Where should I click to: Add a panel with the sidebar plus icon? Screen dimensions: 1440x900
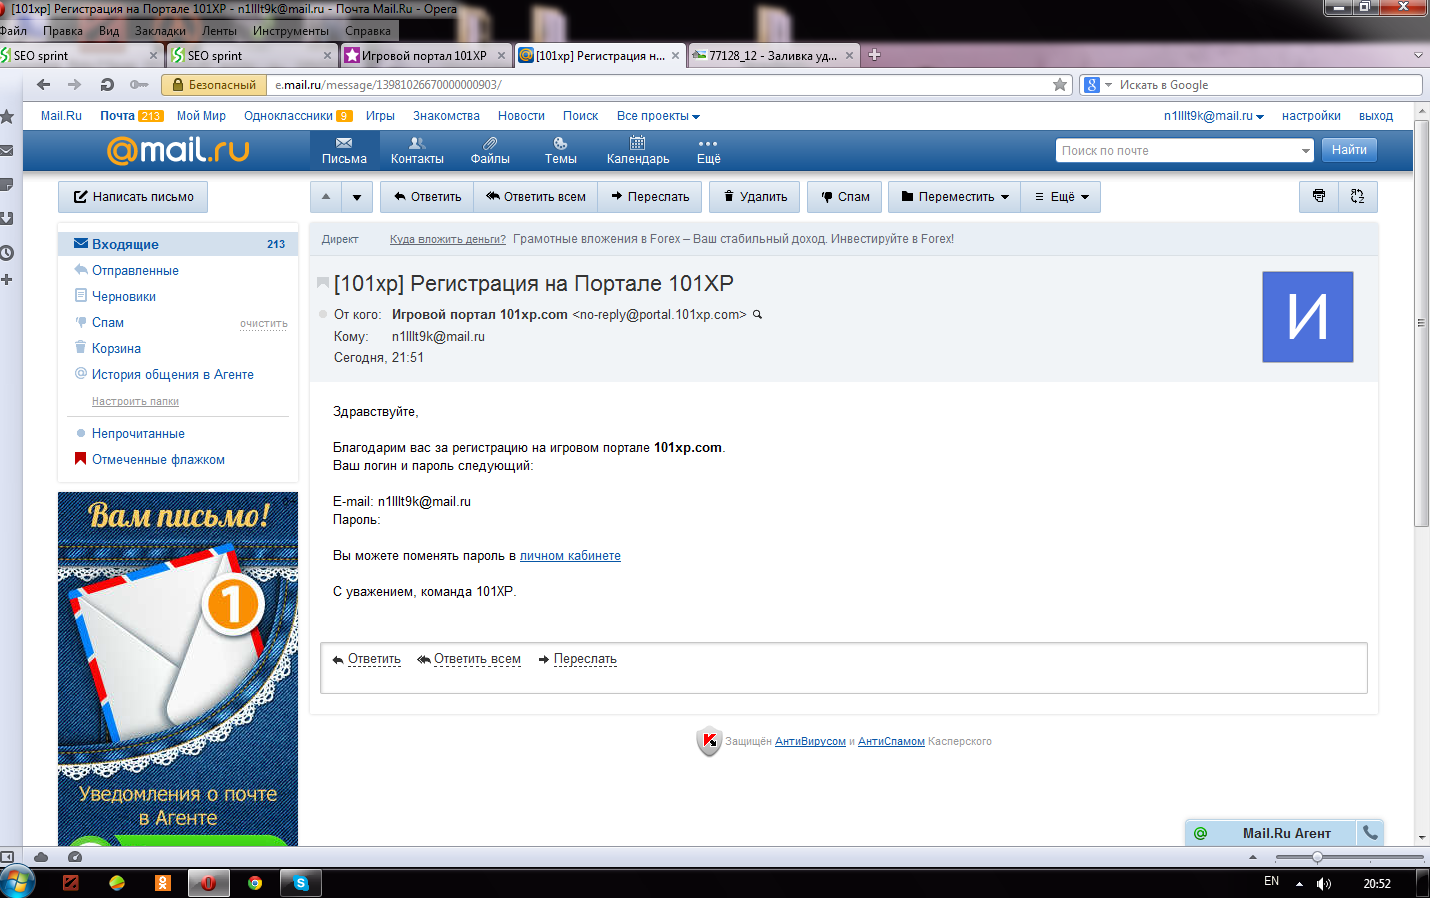(7, 279)
